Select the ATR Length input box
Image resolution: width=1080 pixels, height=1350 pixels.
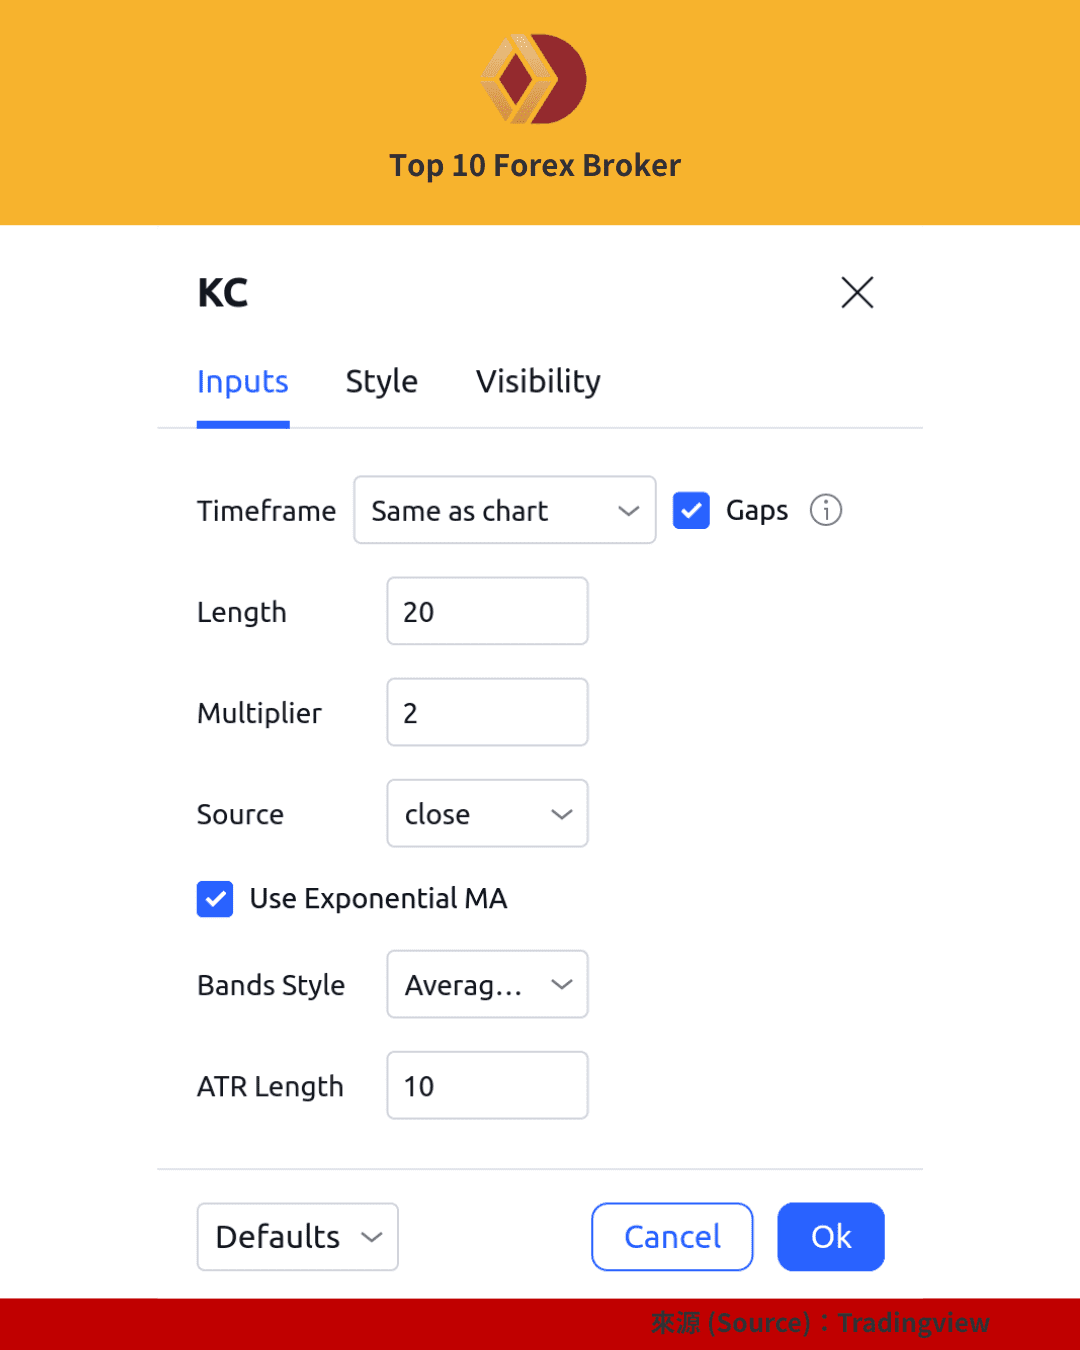[487, 1086]
